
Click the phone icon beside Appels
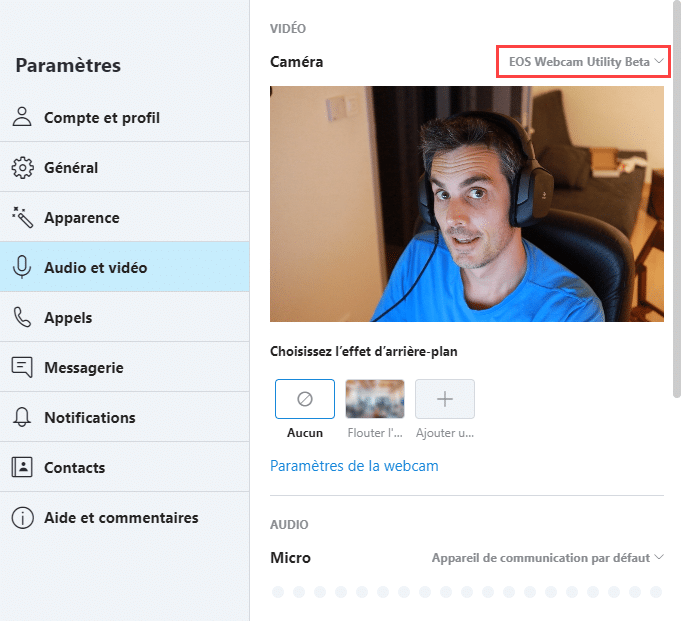tap(22, 317)
